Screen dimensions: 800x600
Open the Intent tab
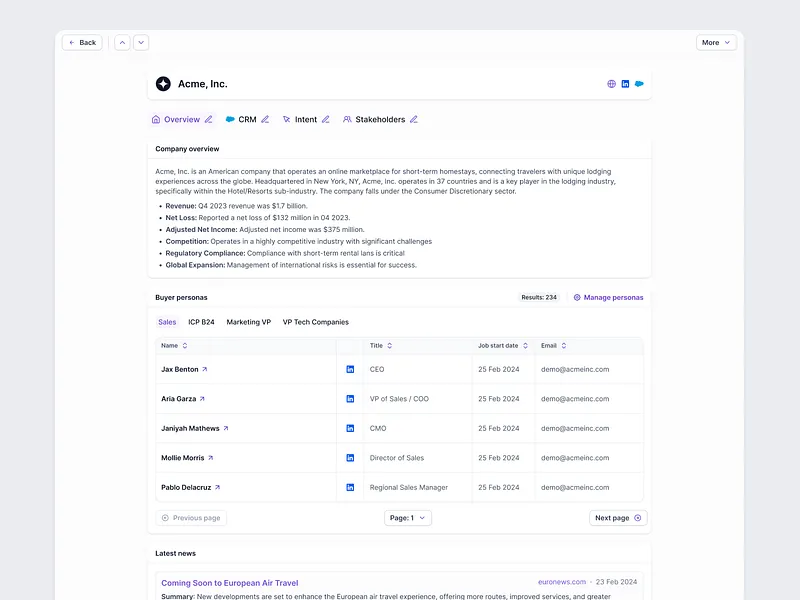(305, 120)
